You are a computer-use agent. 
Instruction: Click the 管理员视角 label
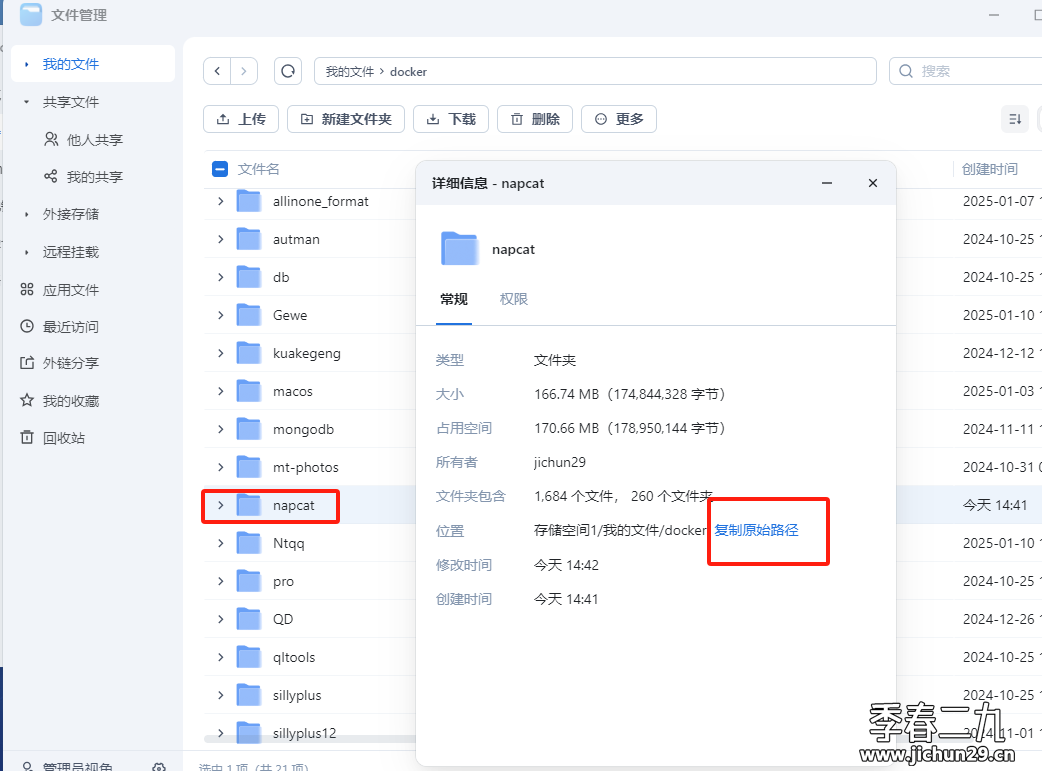click(78, 766)
